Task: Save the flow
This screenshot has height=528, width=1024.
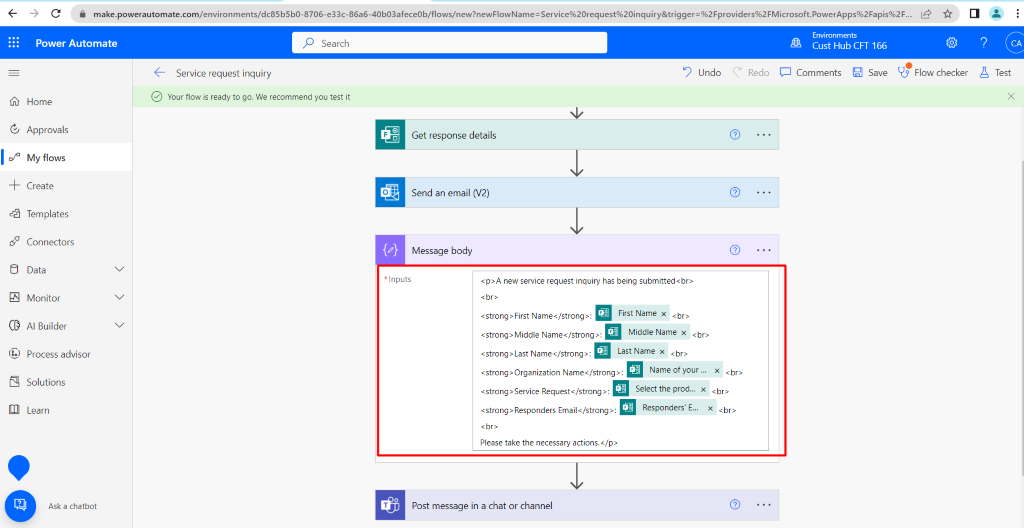Action: coord(869,73)
